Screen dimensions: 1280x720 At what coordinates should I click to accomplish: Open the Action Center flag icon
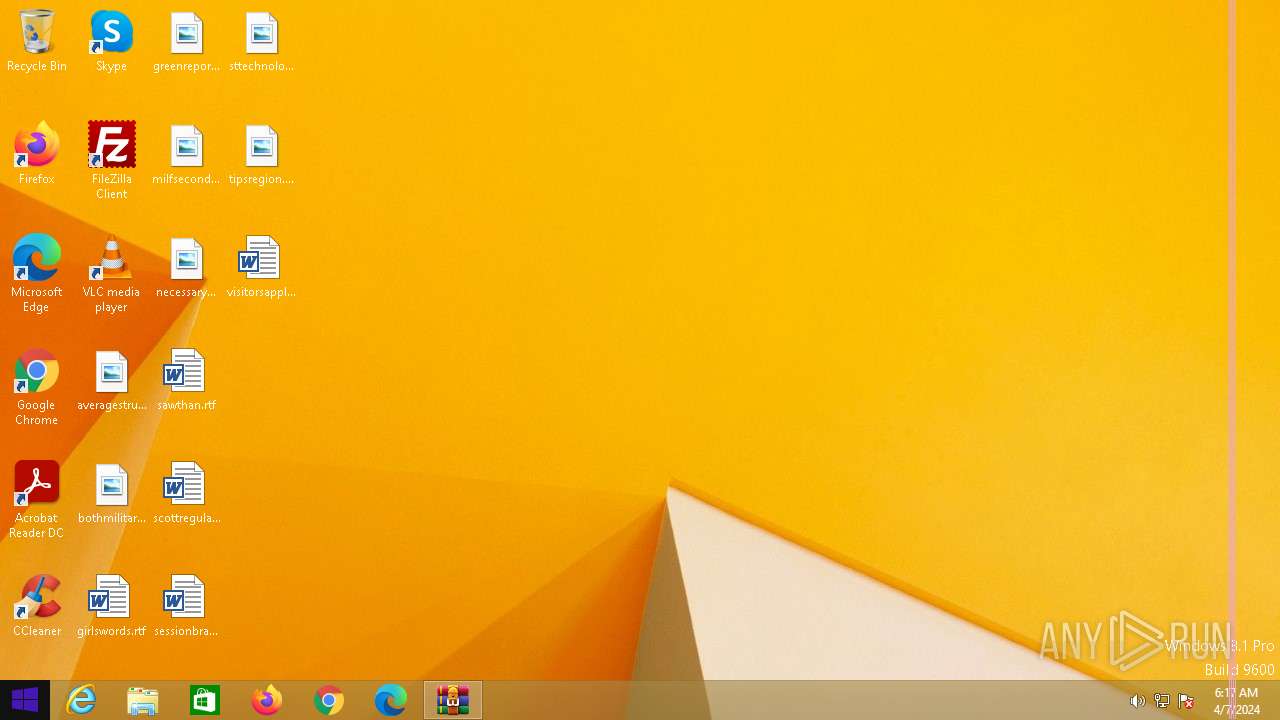click(1187, 701)
